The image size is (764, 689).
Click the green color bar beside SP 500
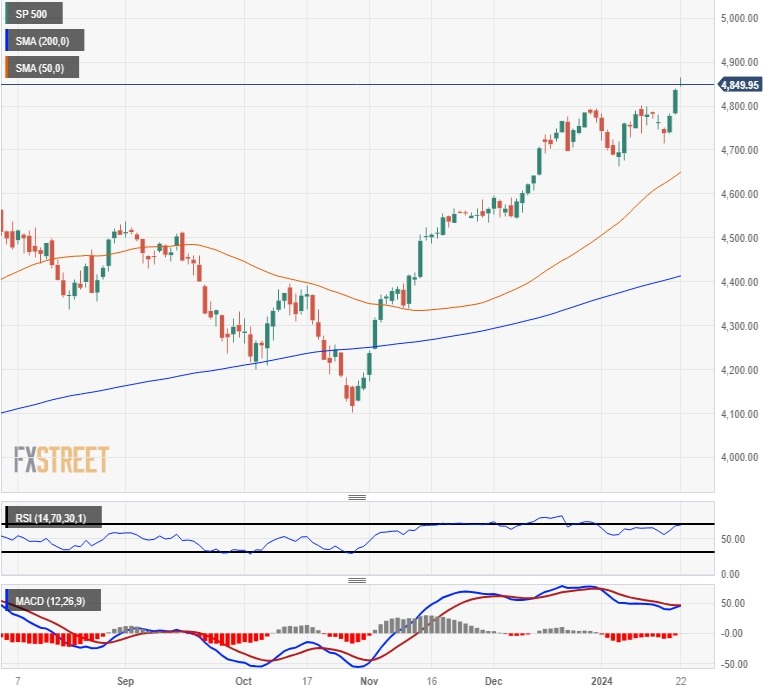[x=6, y=14]
